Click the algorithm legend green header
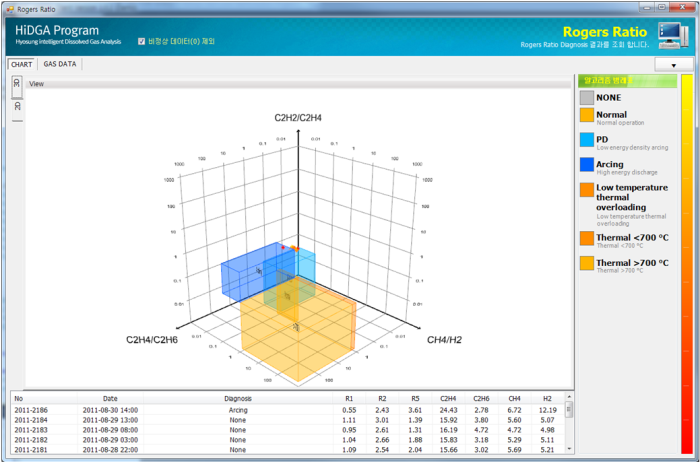Viewport: 700px width, 462px height. [627, 80]
